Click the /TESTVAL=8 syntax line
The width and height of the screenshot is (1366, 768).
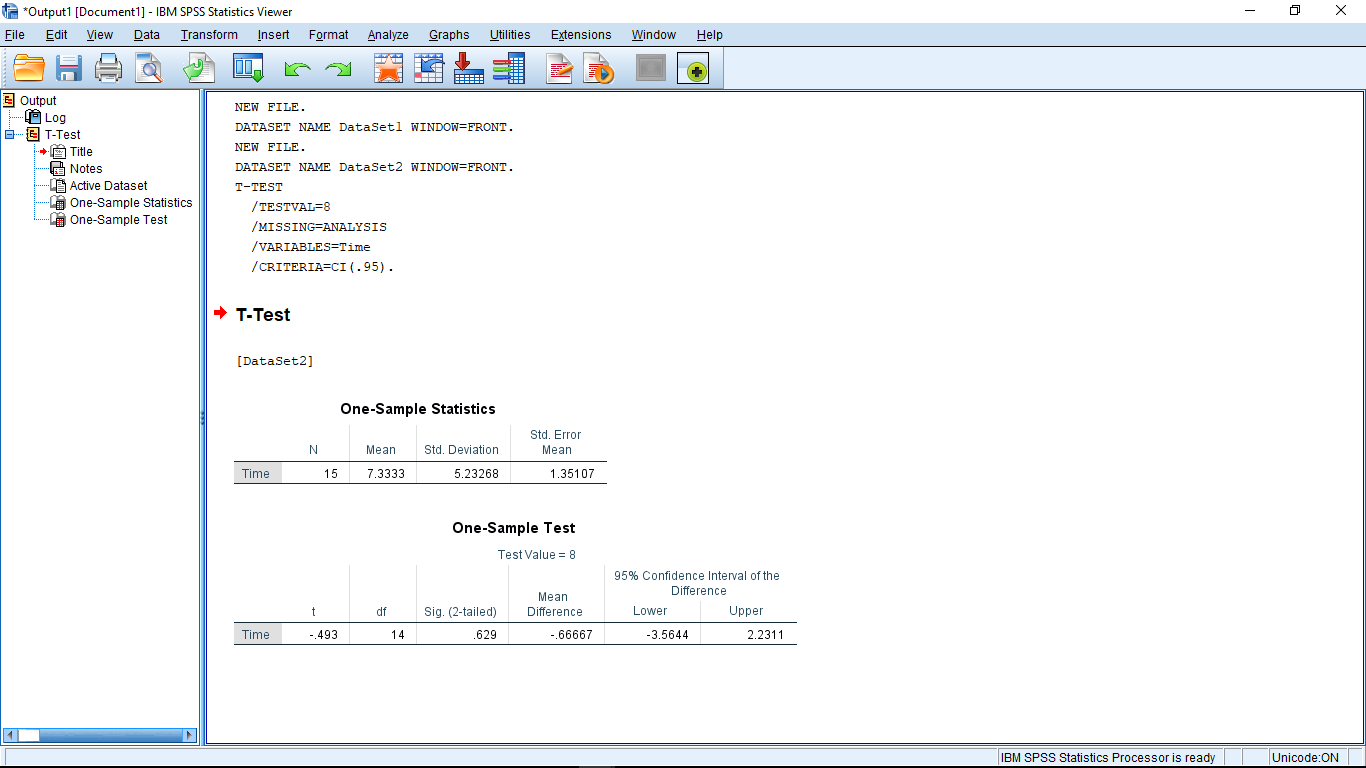(x=291, y=207)
